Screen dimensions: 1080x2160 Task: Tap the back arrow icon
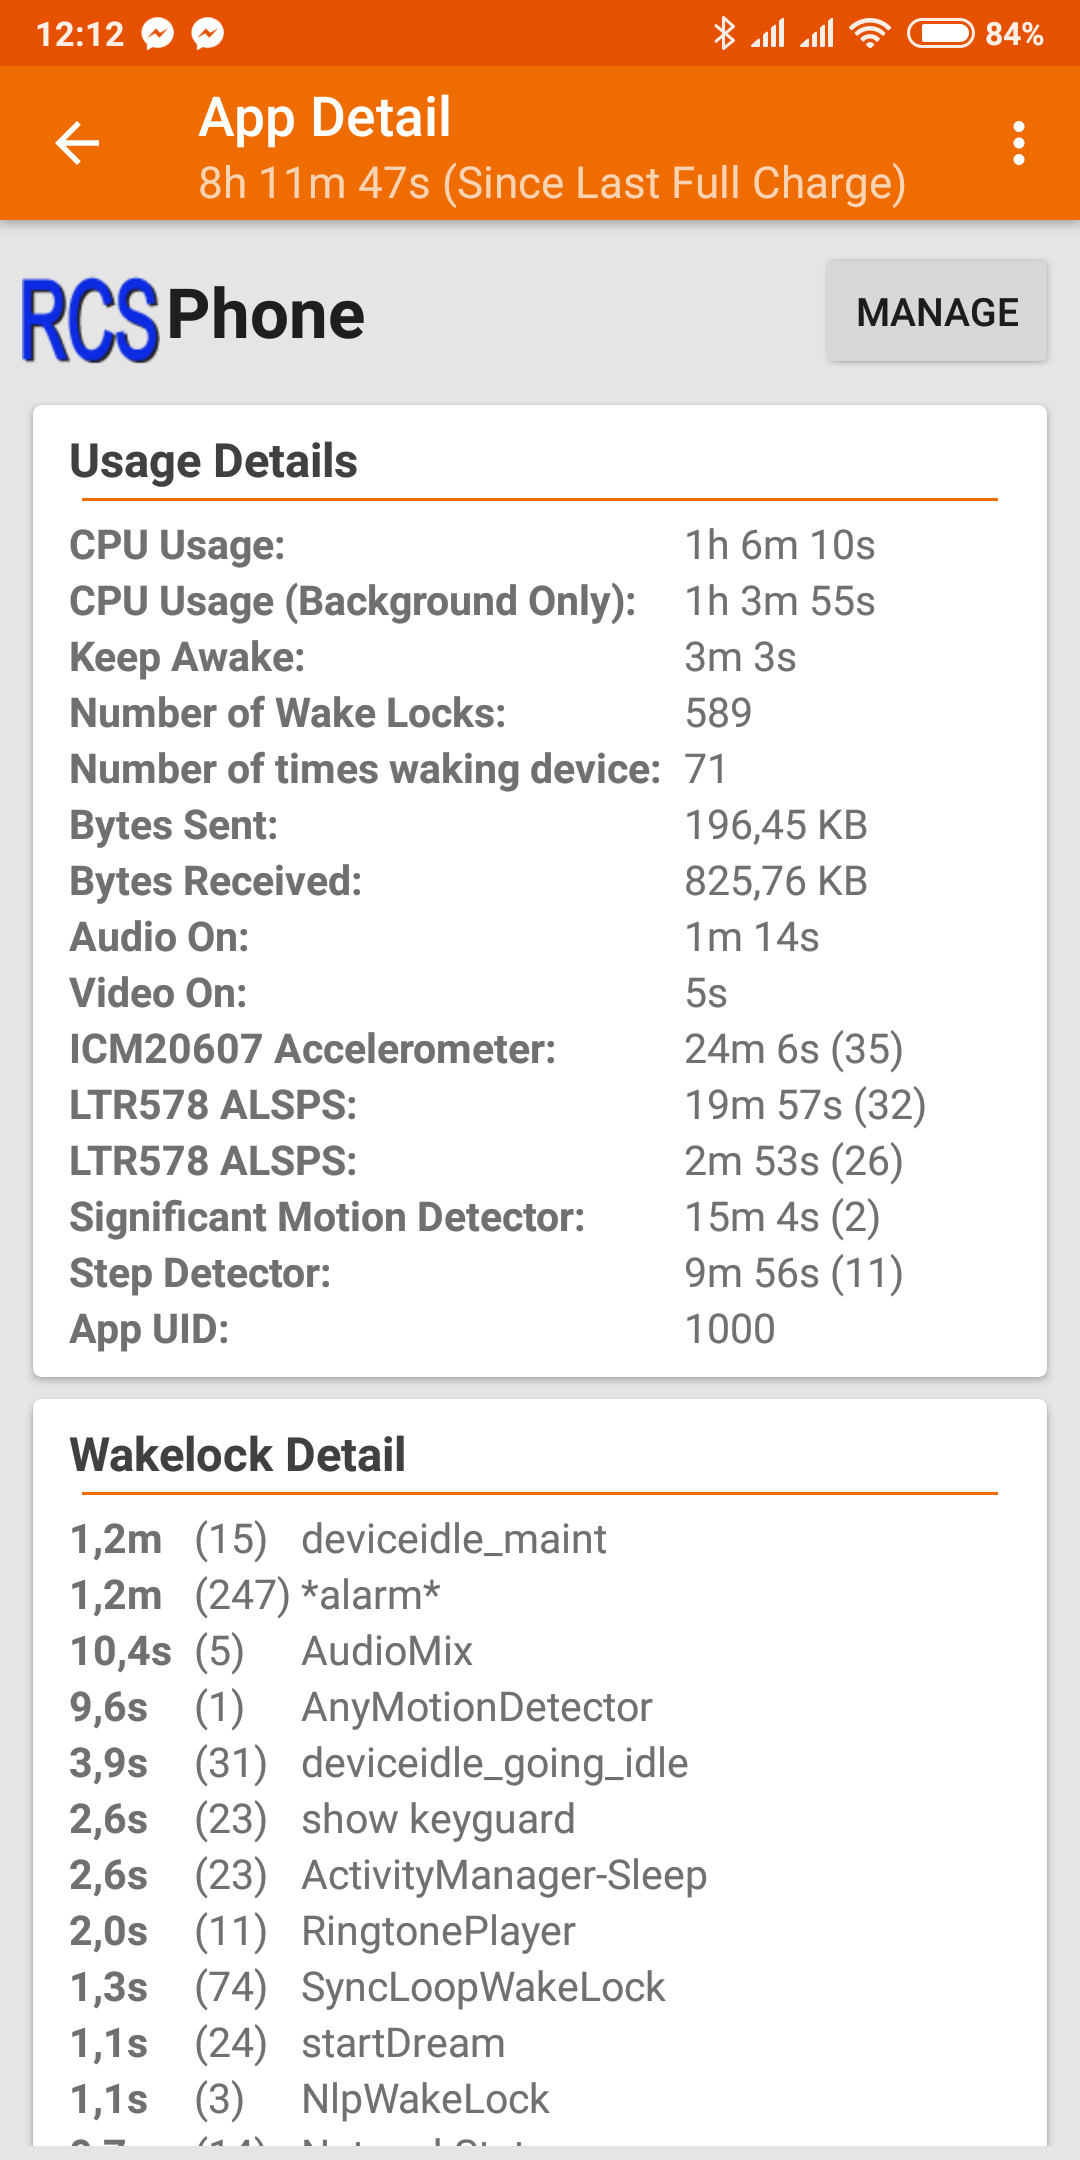(77, 143)
